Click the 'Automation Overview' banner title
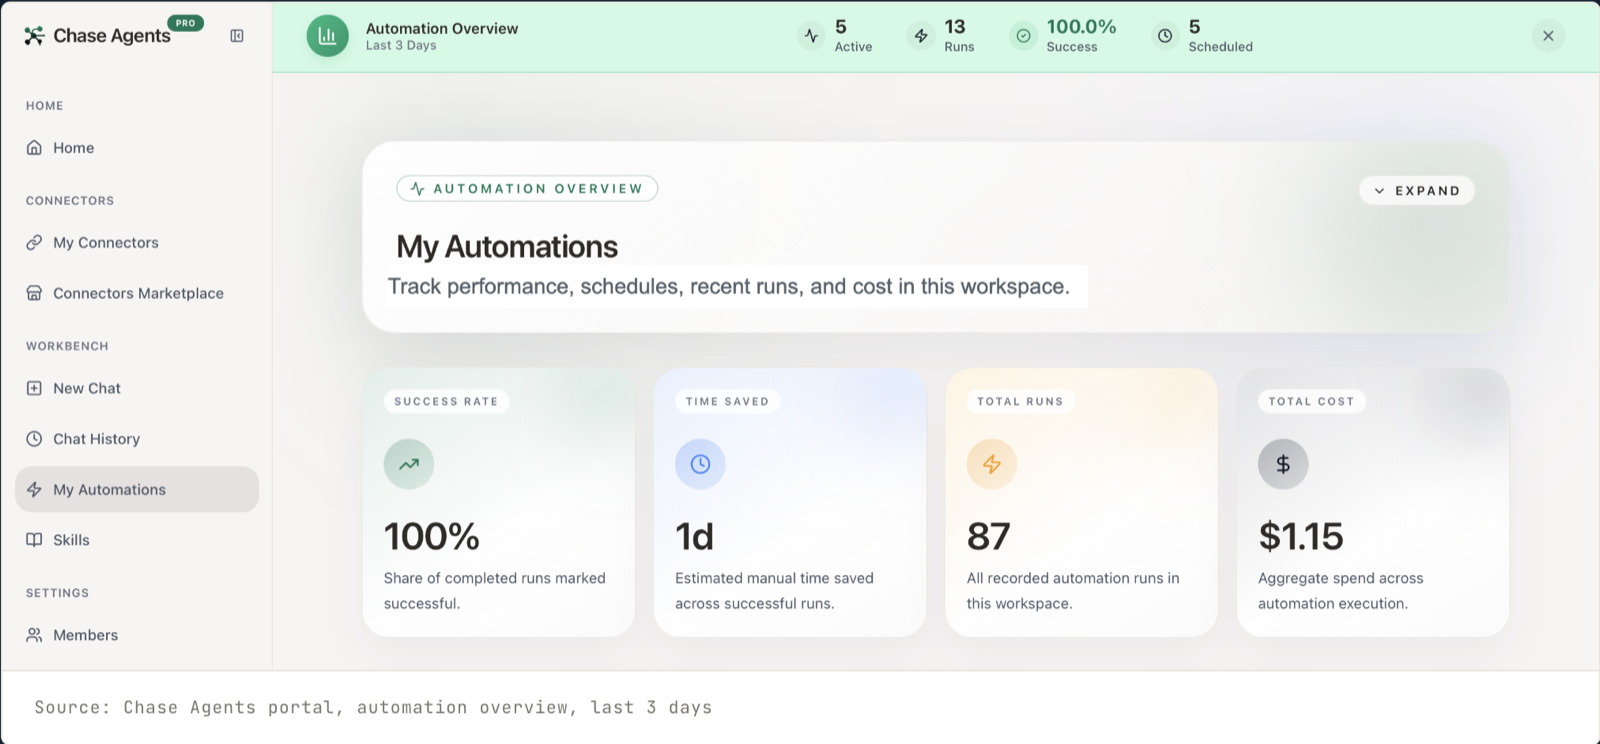 (442, 29)
